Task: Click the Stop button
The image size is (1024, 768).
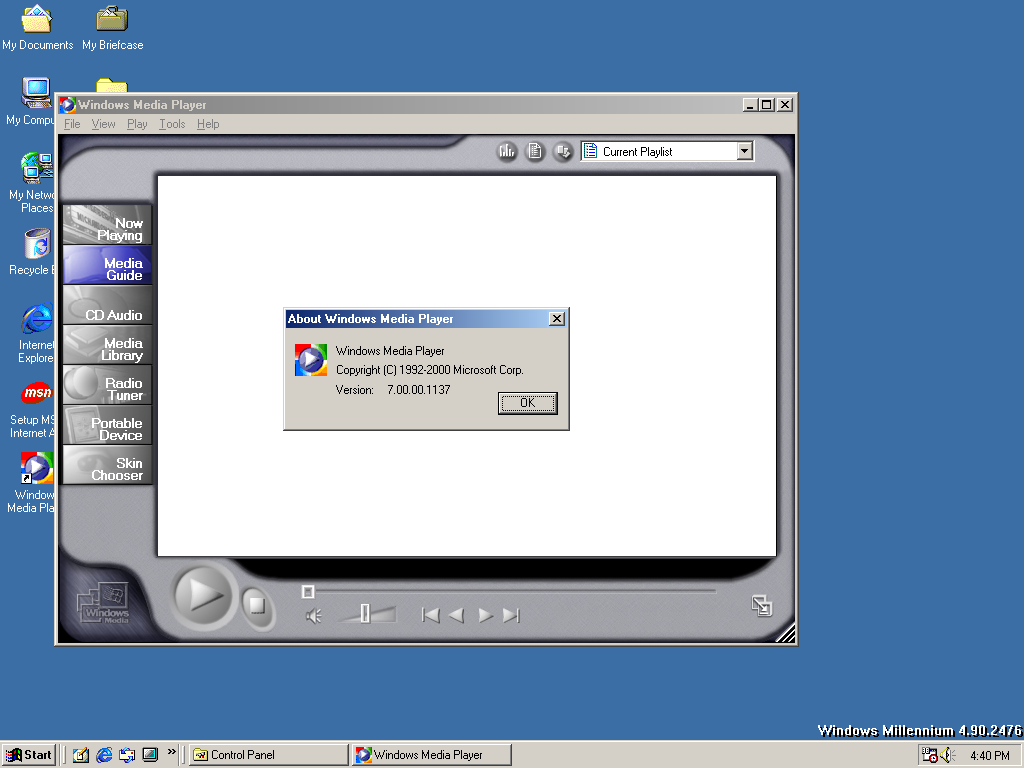Action: (x=257, y=606)
